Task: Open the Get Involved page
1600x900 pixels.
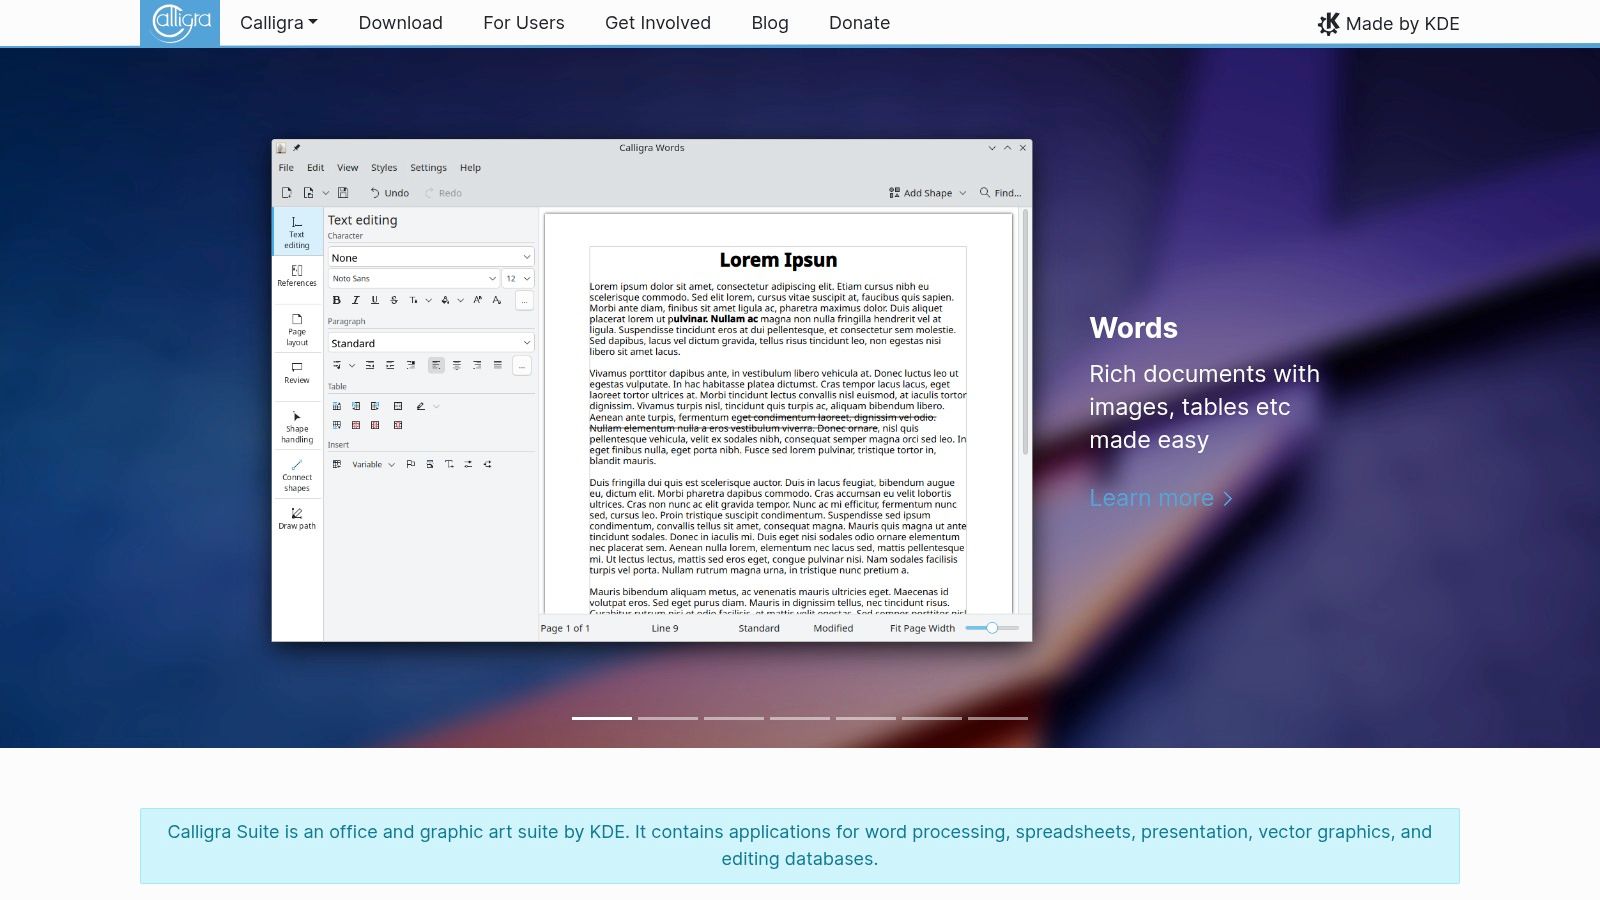Action: coord(658,23)
